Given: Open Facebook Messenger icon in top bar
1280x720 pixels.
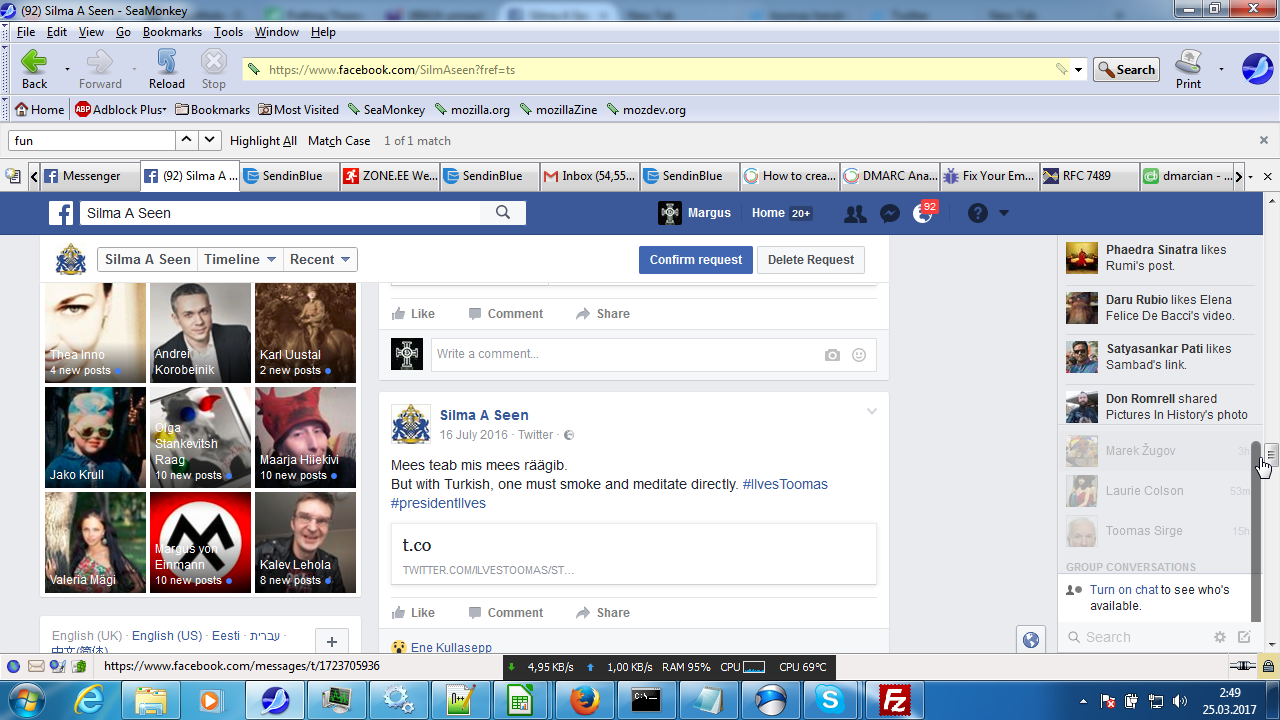Looking at the screenshot, I should click(889, 213).
